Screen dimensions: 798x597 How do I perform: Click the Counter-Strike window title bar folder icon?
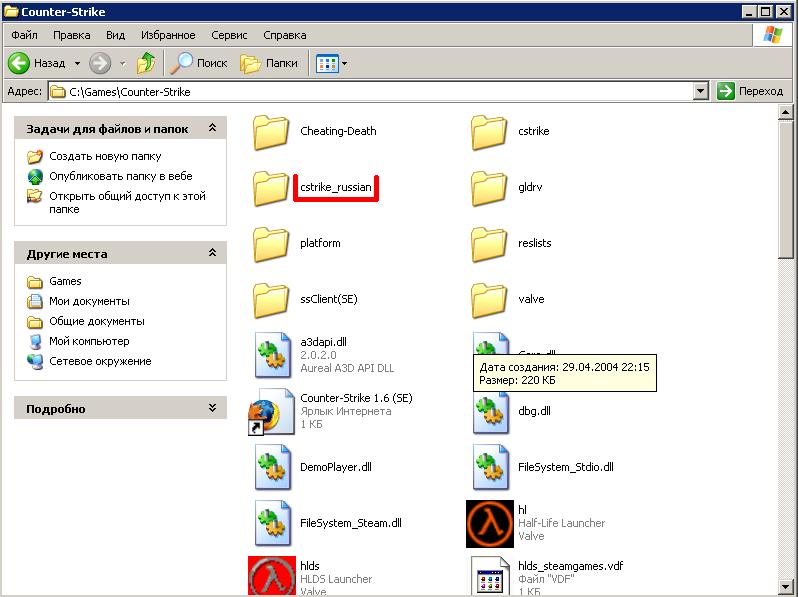(x=11, y=11)
